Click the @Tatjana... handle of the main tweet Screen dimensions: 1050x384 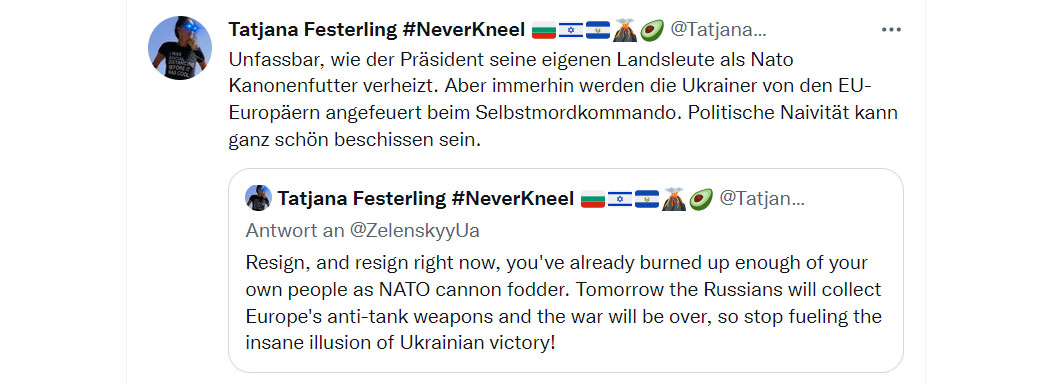tap(718, 29)
